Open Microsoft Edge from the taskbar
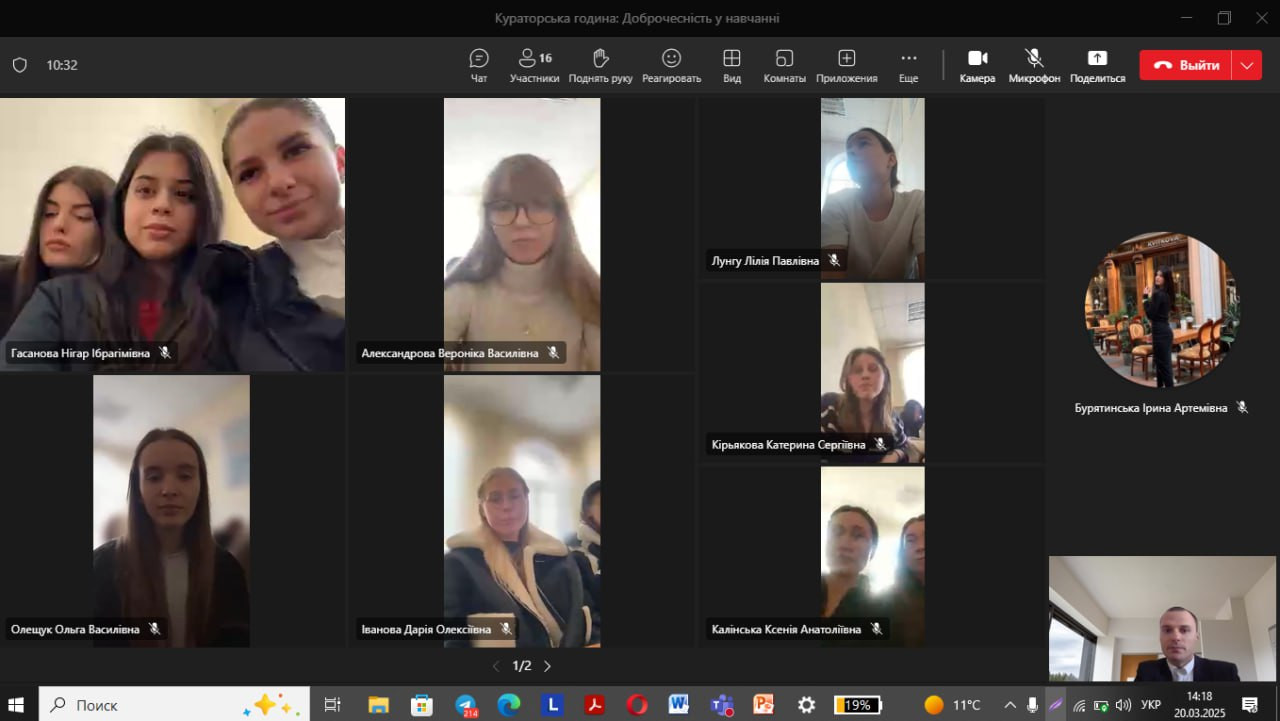1280x721 pixels. 509,705
